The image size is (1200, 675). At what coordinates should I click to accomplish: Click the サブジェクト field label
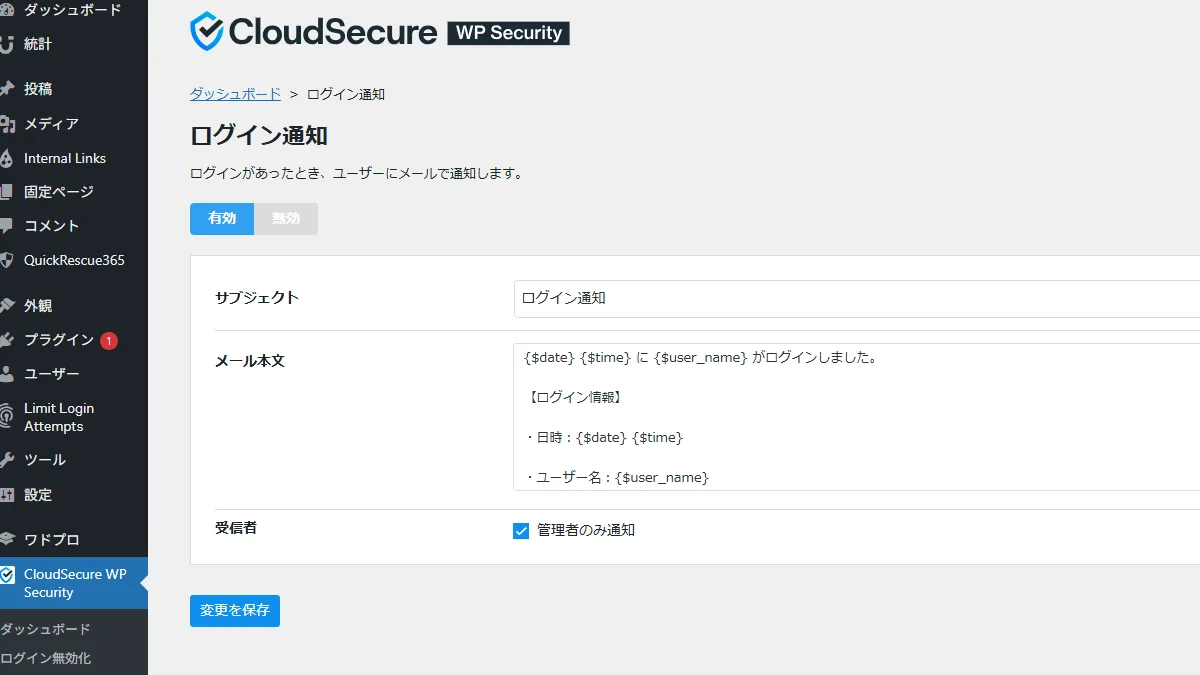click(x=257, y=298)
